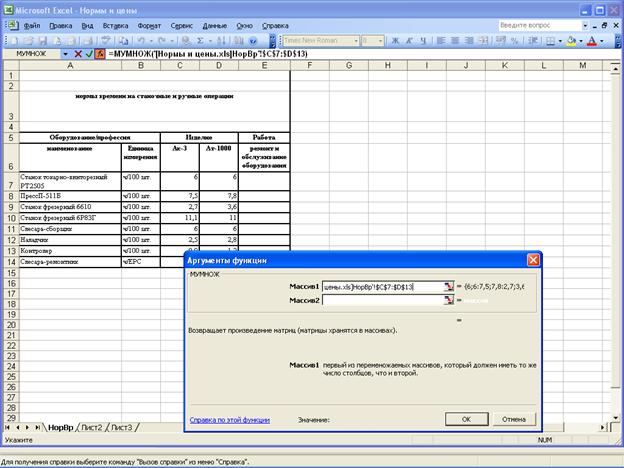This screenshot has width=624, height=468.
Task: Click OK in function arguments dialog
Action: click(466, 419)
